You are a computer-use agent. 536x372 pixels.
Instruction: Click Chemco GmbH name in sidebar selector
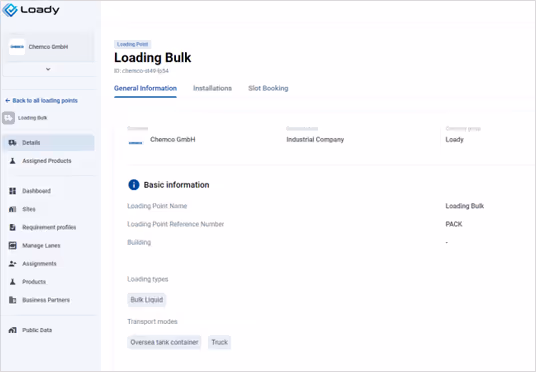(48, 47)
